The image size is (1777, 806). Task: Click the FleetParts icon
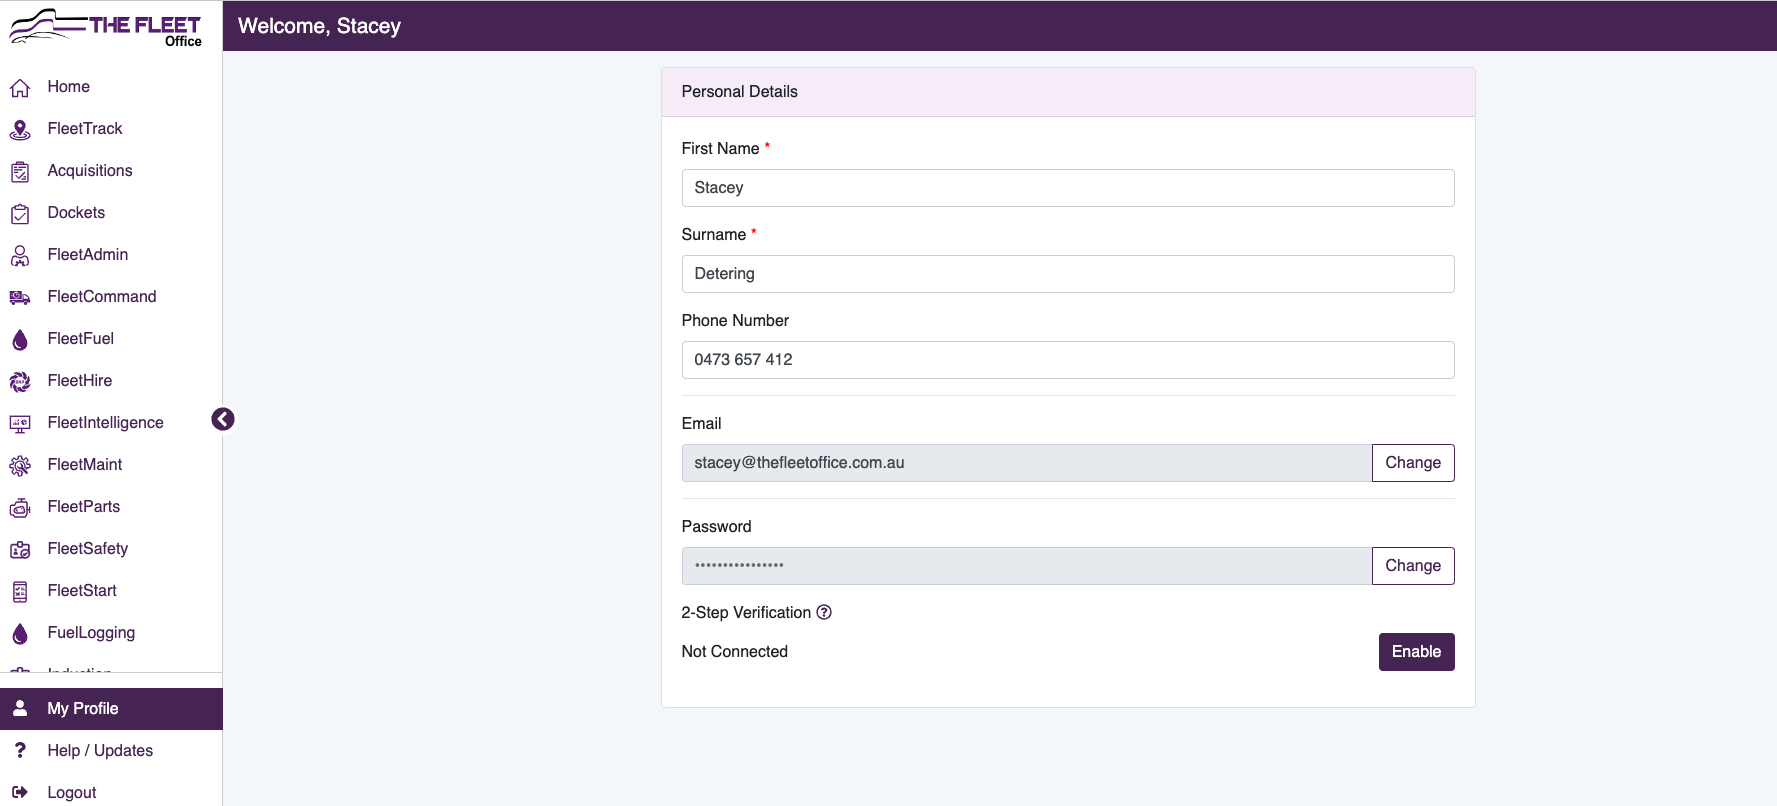20,508
